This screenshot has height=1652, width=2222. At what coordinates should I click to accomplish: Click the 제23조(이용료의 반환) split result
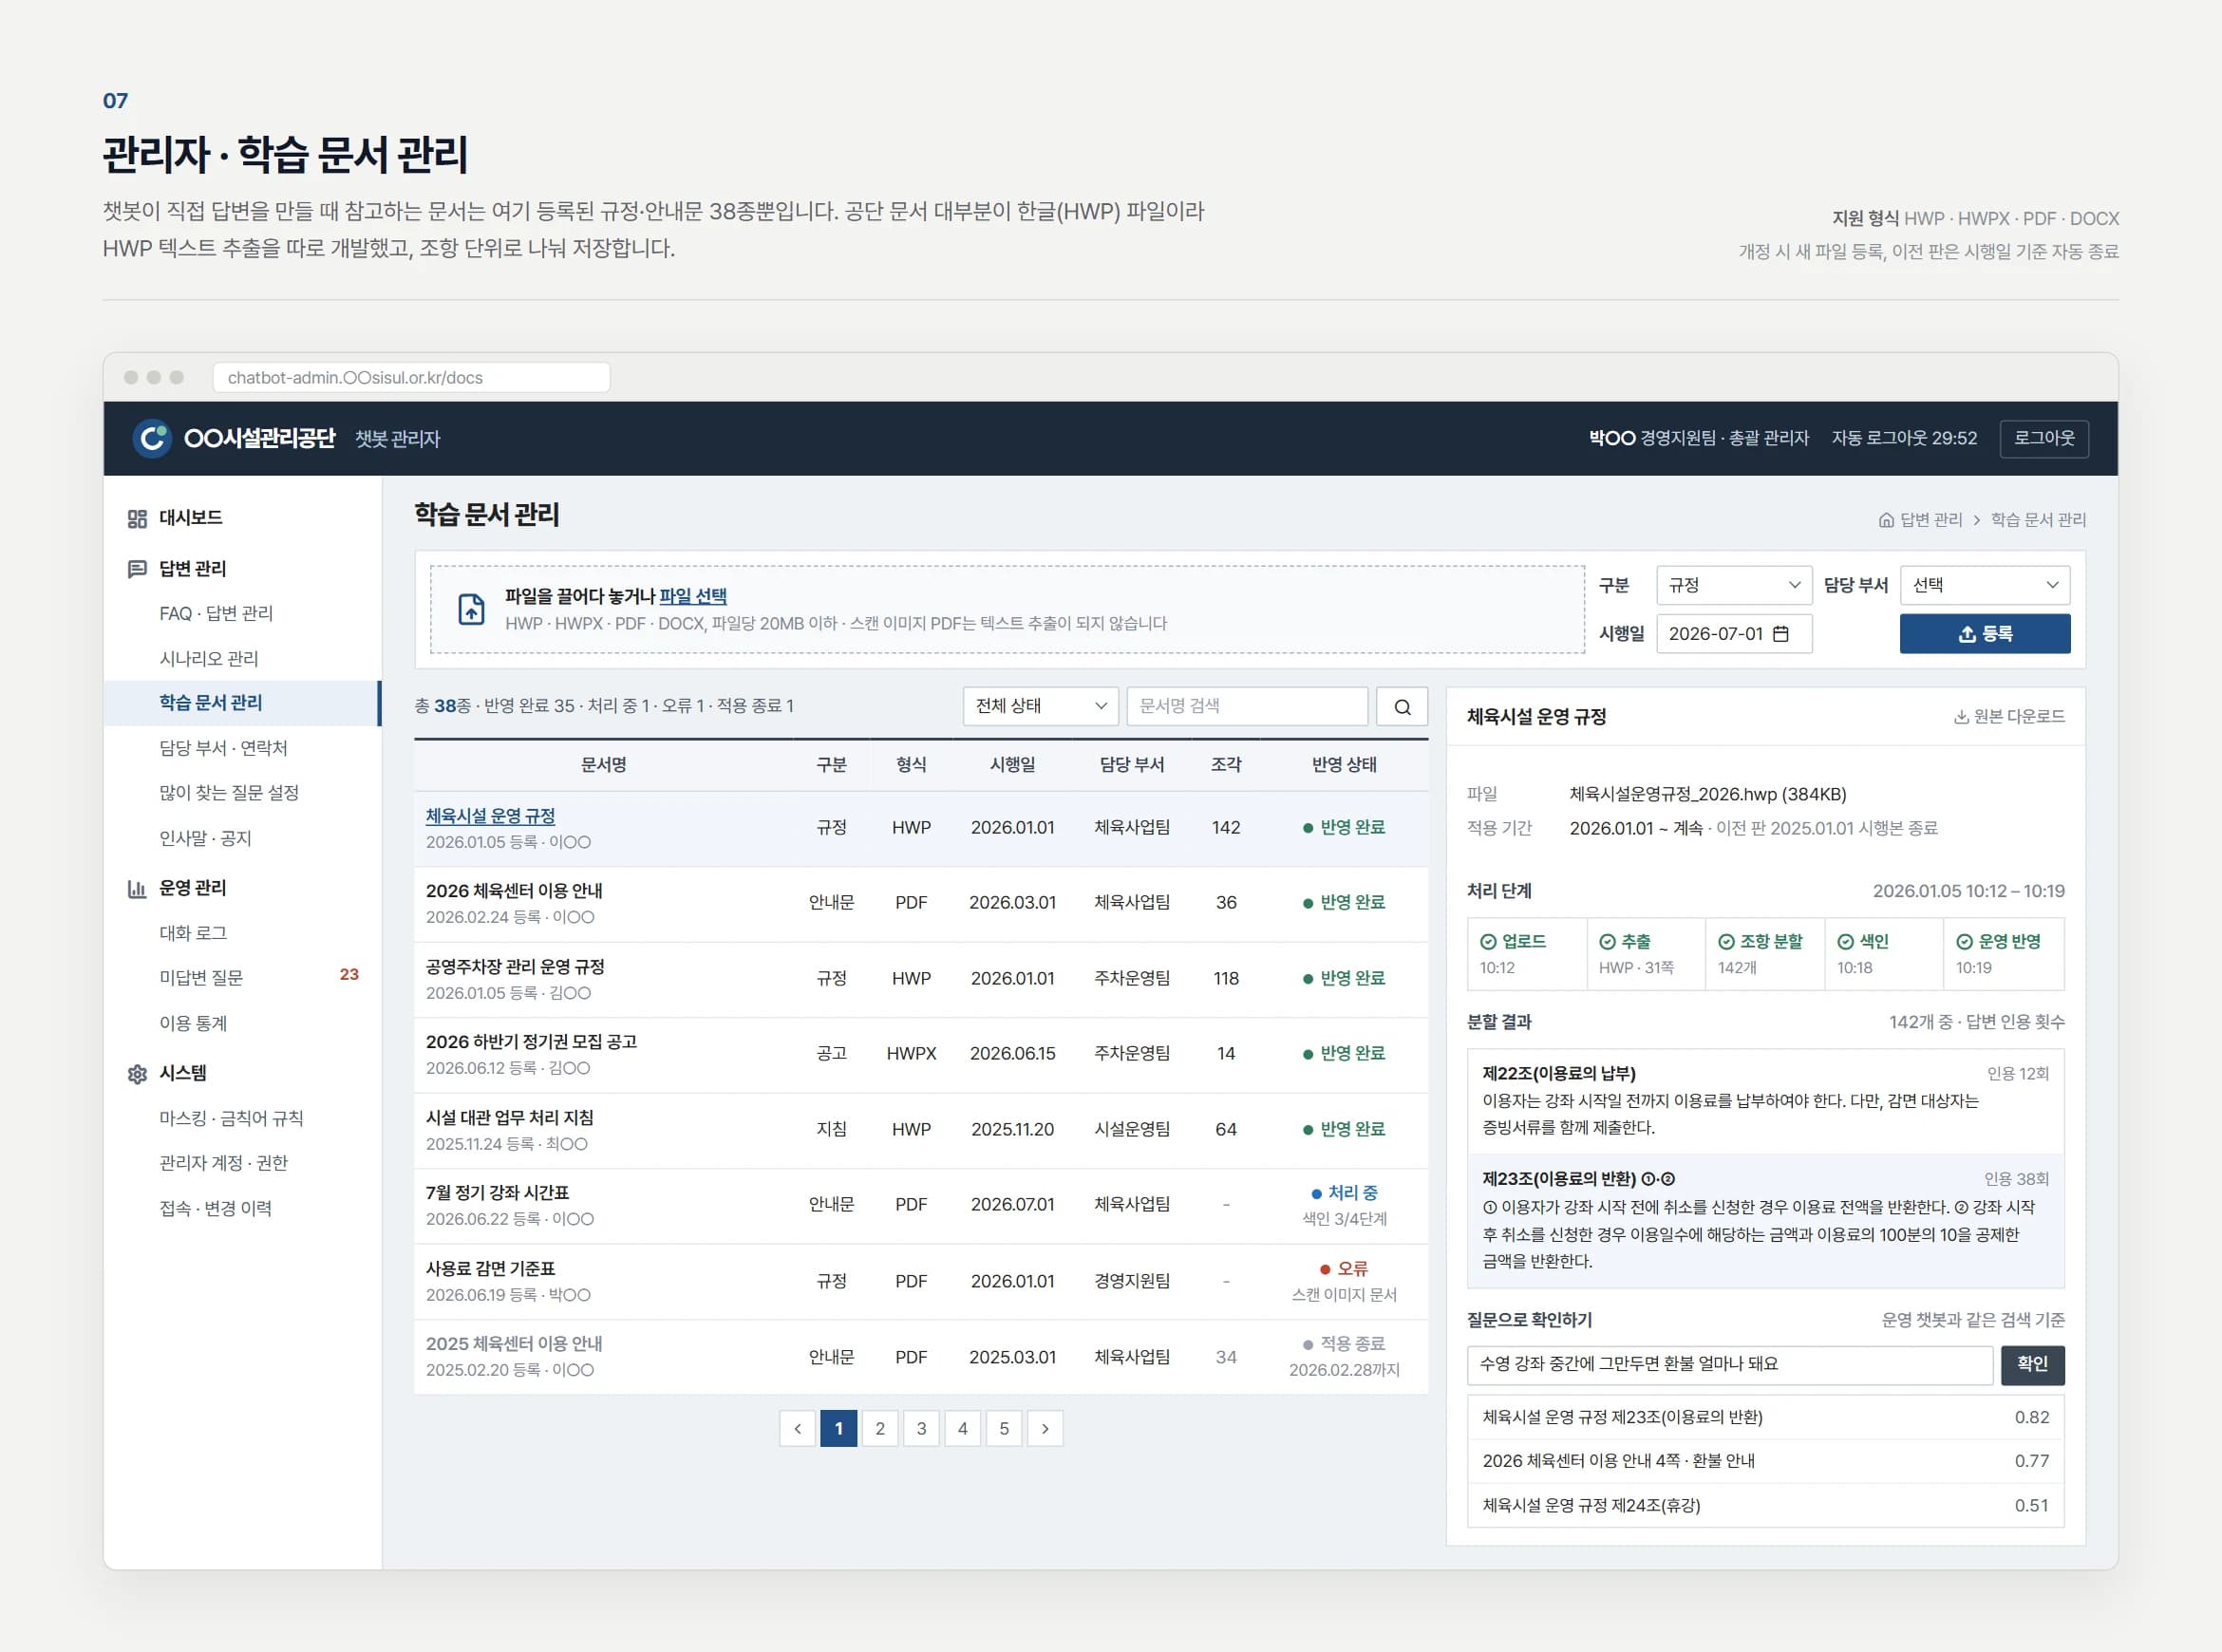click(1765, 1220)
